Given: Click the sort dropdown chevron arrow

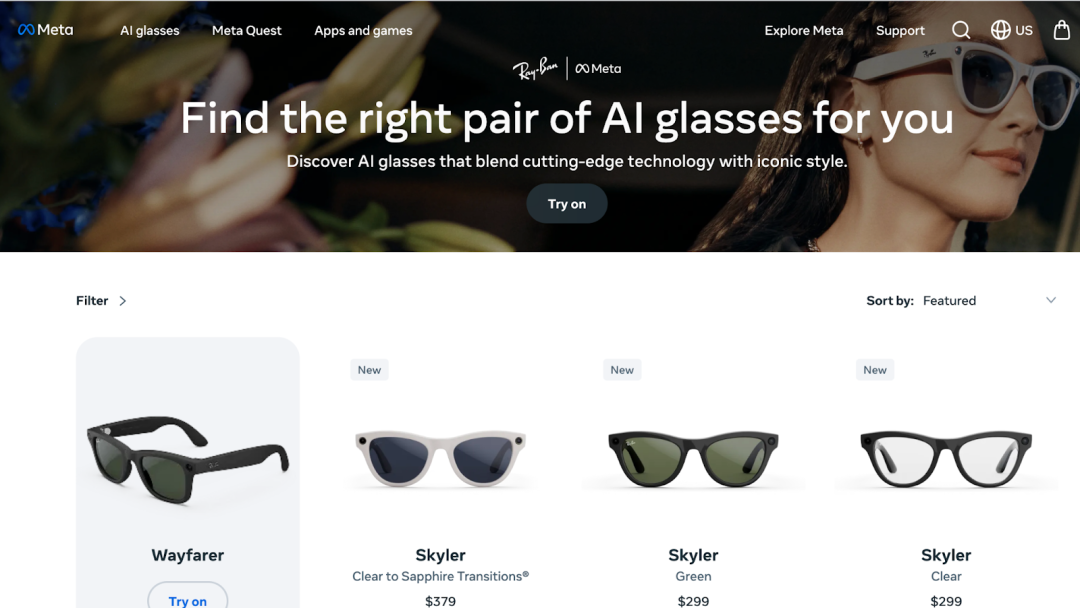Looking at the screenshot, I should click(x=1050, y=300).
